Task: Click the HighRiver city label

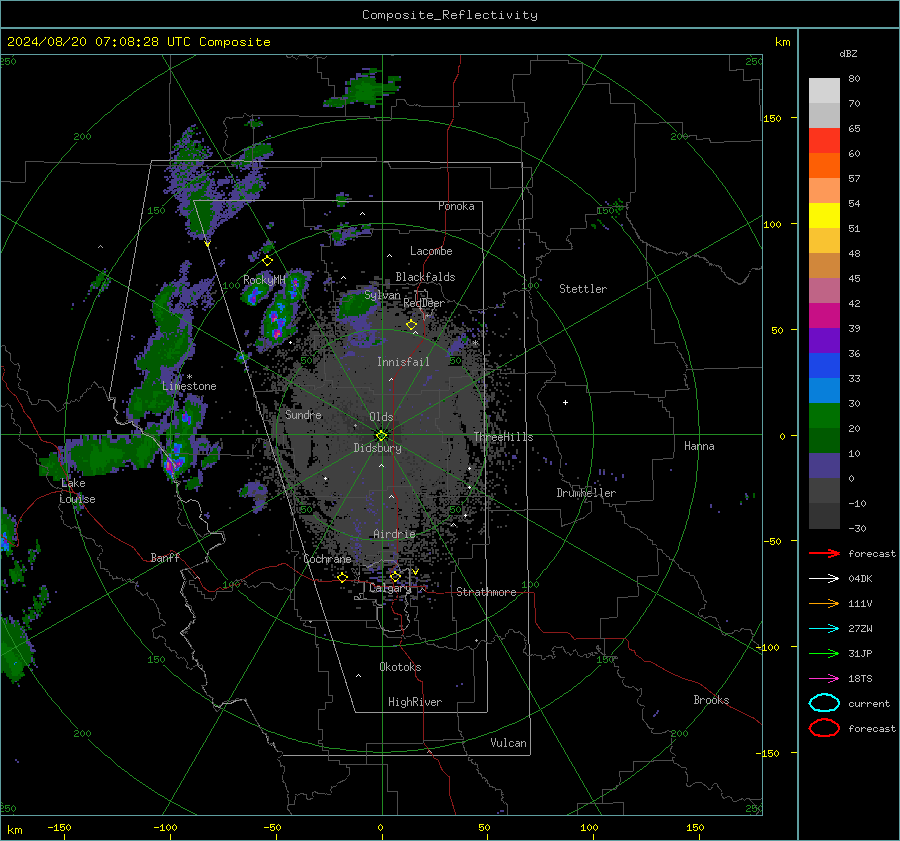Action: 415,702
